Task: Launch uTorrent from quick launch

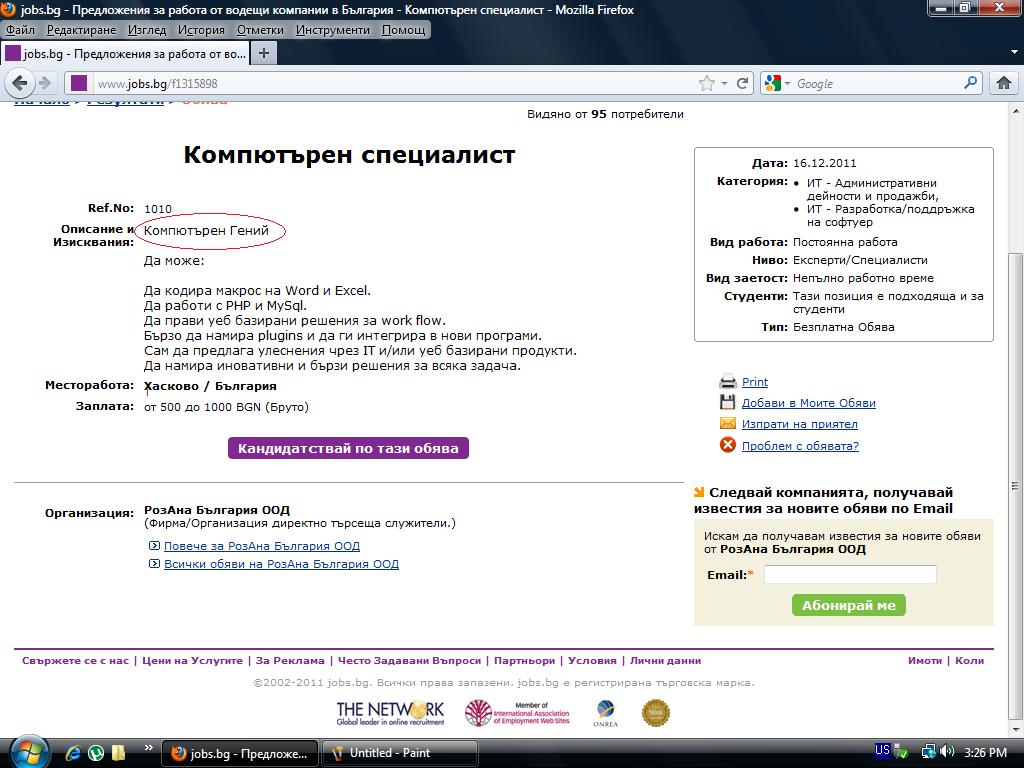Action: [x=95, y=753]
